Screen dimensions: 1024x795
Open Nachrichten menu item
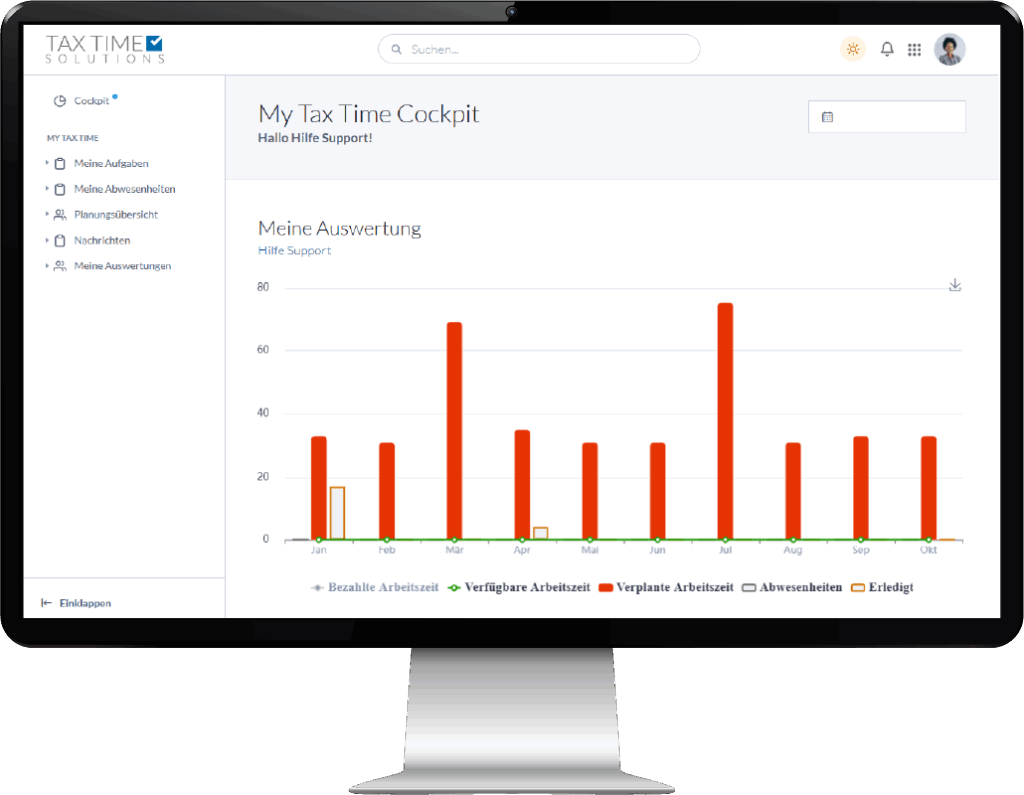(101, 240)
